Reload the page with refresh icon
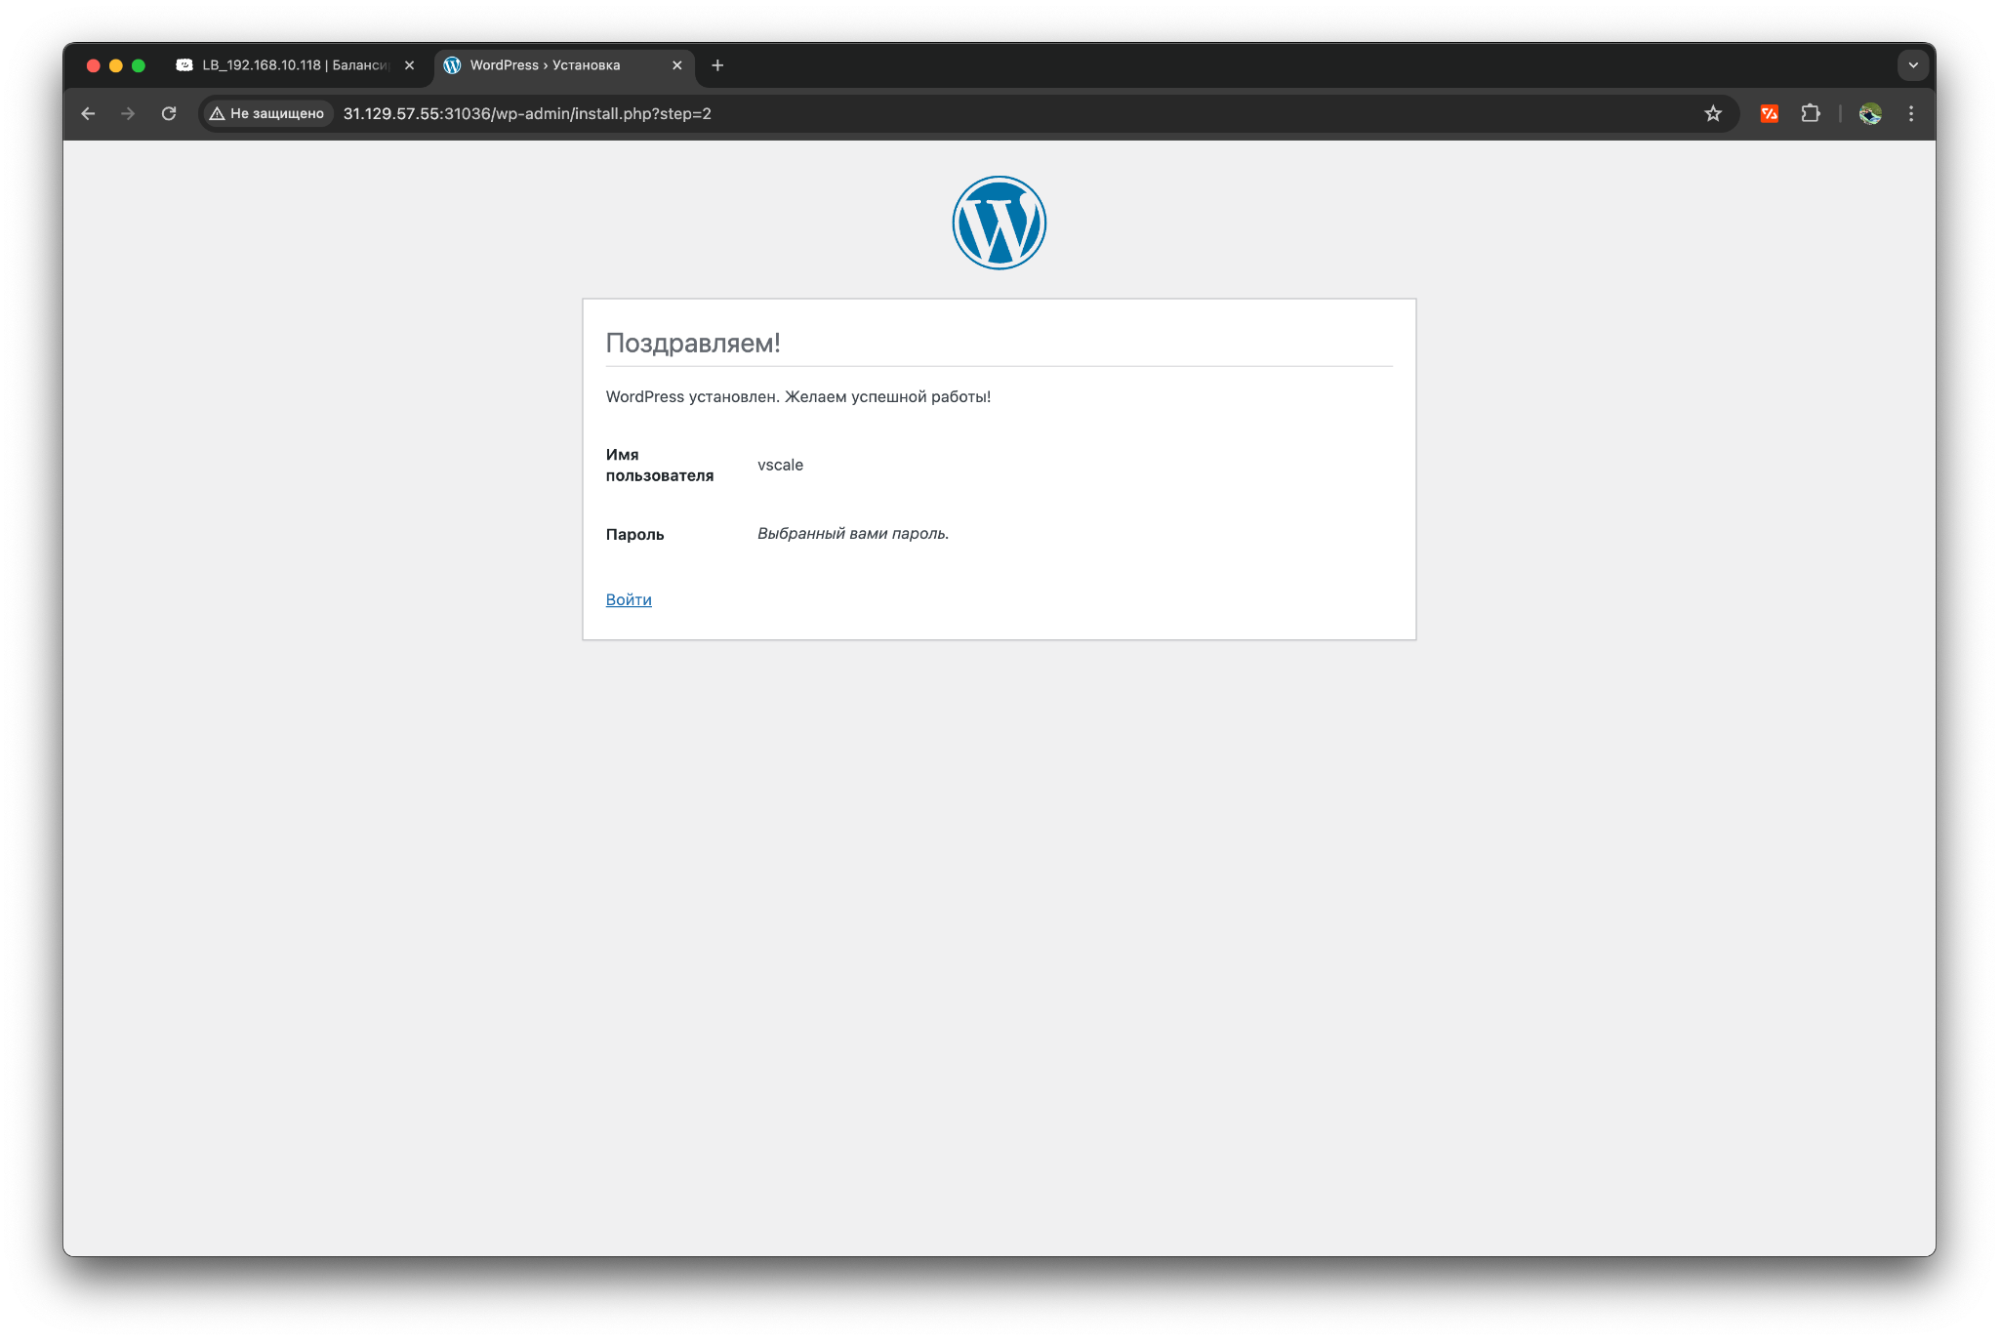 [168, 113]
